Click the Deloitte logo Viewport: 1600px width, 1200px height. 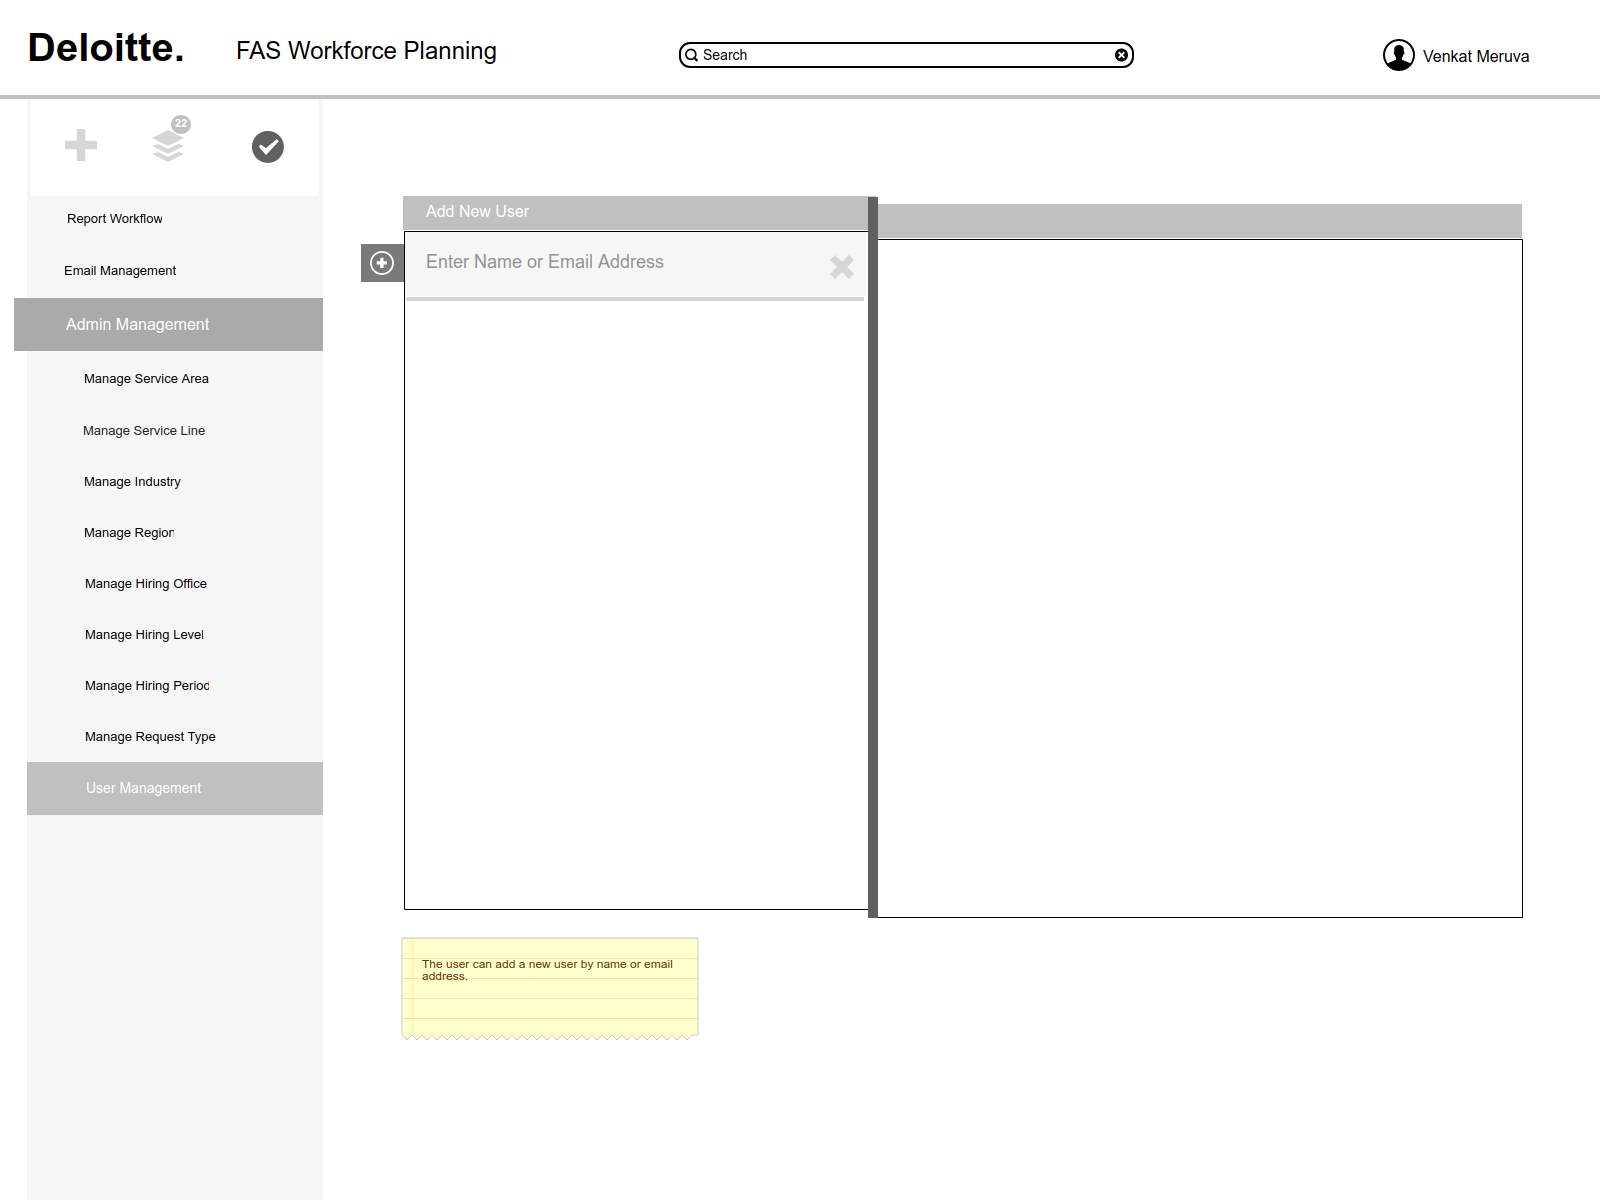click(x=106, y=48)
